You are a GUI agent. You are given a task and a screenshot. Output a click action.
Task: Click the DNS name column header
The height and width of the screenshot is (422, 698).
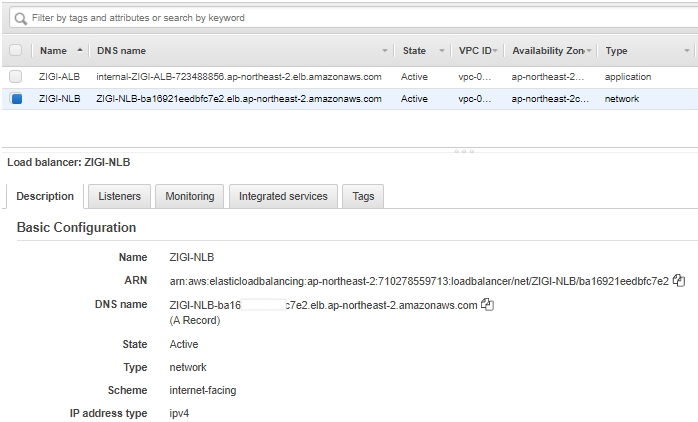click(121, 51)
